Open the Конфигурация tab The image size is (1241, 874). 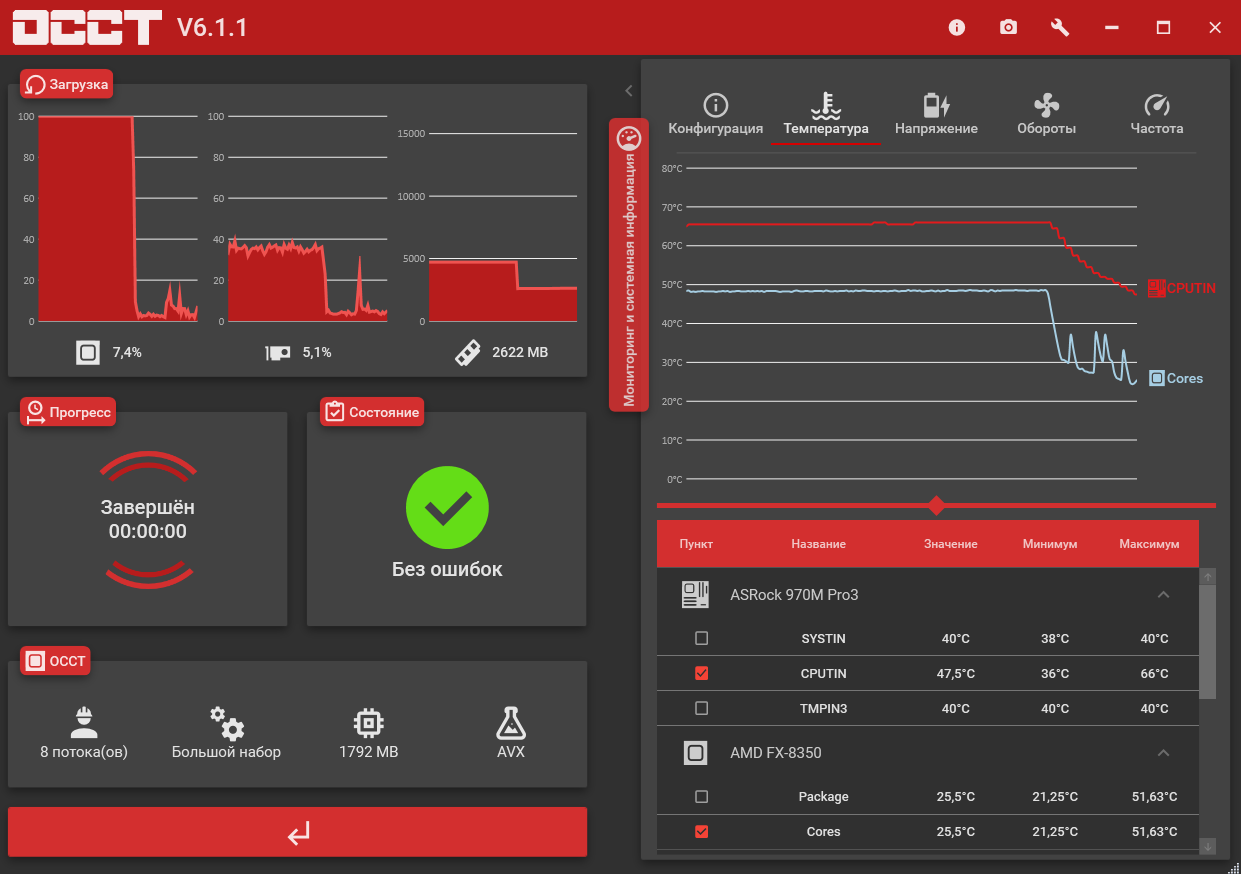(x=716, y=115)
